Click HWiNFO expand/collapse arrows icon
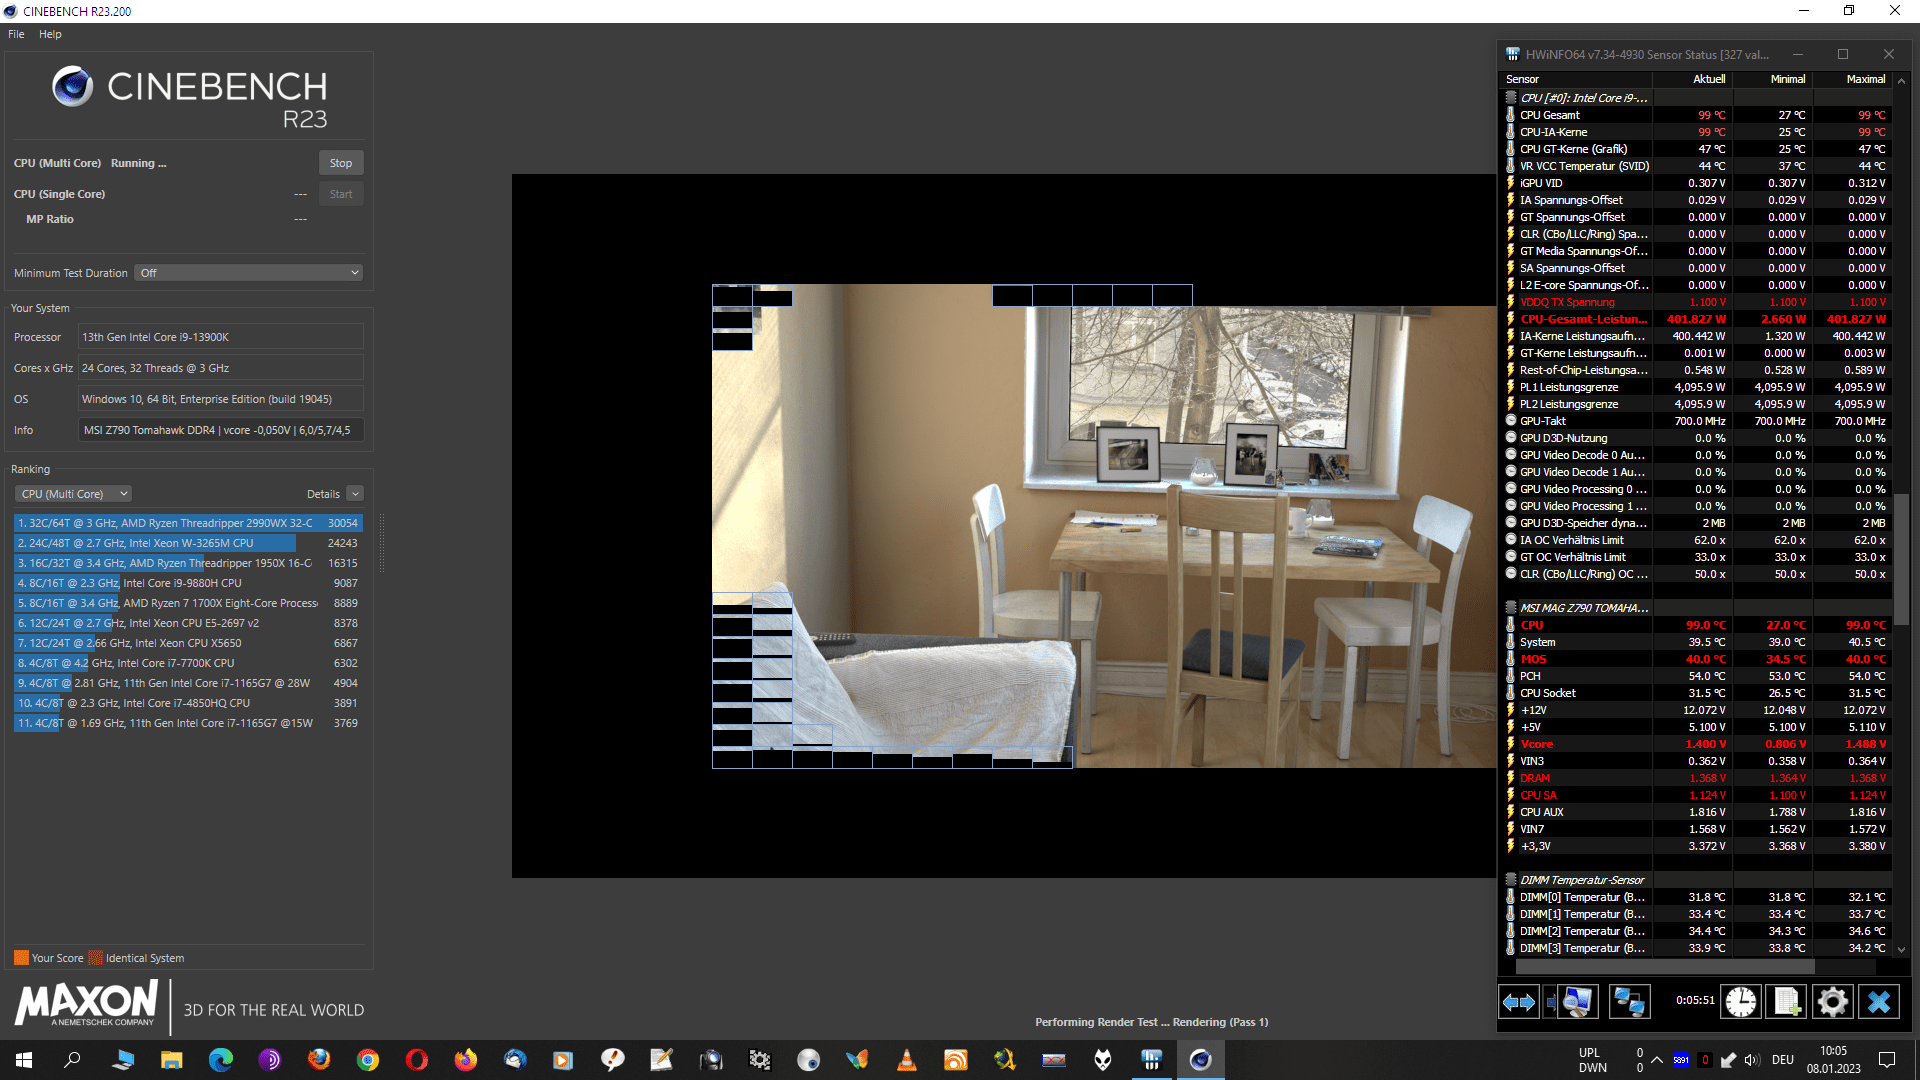This screenshot has width=1920, height=1080. (1519, 1001)
